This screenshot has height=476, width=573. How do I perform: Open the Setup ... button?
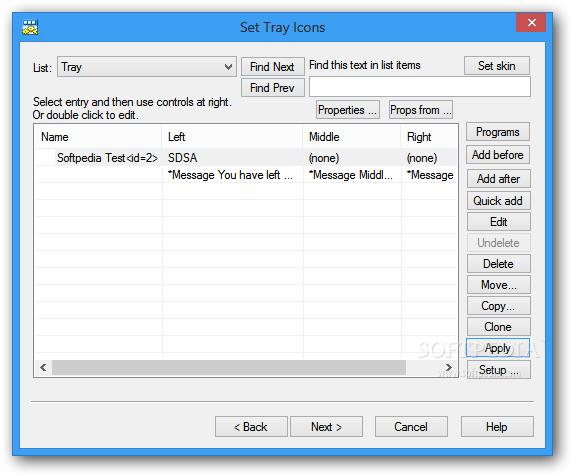(498, 370)
